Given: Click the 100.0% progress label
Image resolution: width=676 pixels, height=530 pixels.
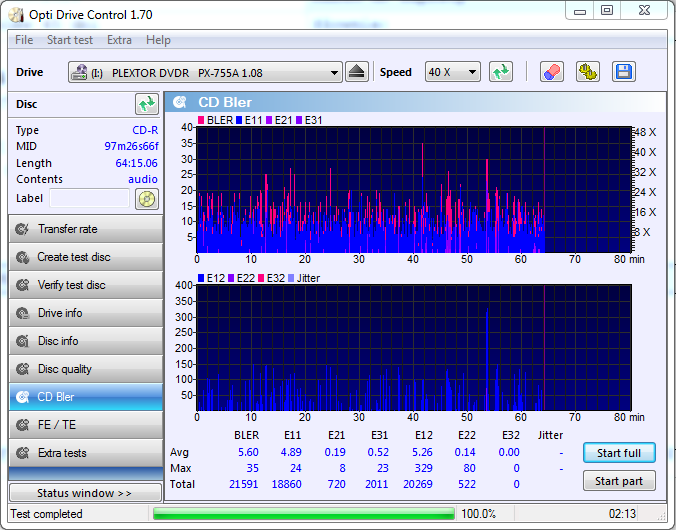Looking at the screenshot, I should coord(479,514).
